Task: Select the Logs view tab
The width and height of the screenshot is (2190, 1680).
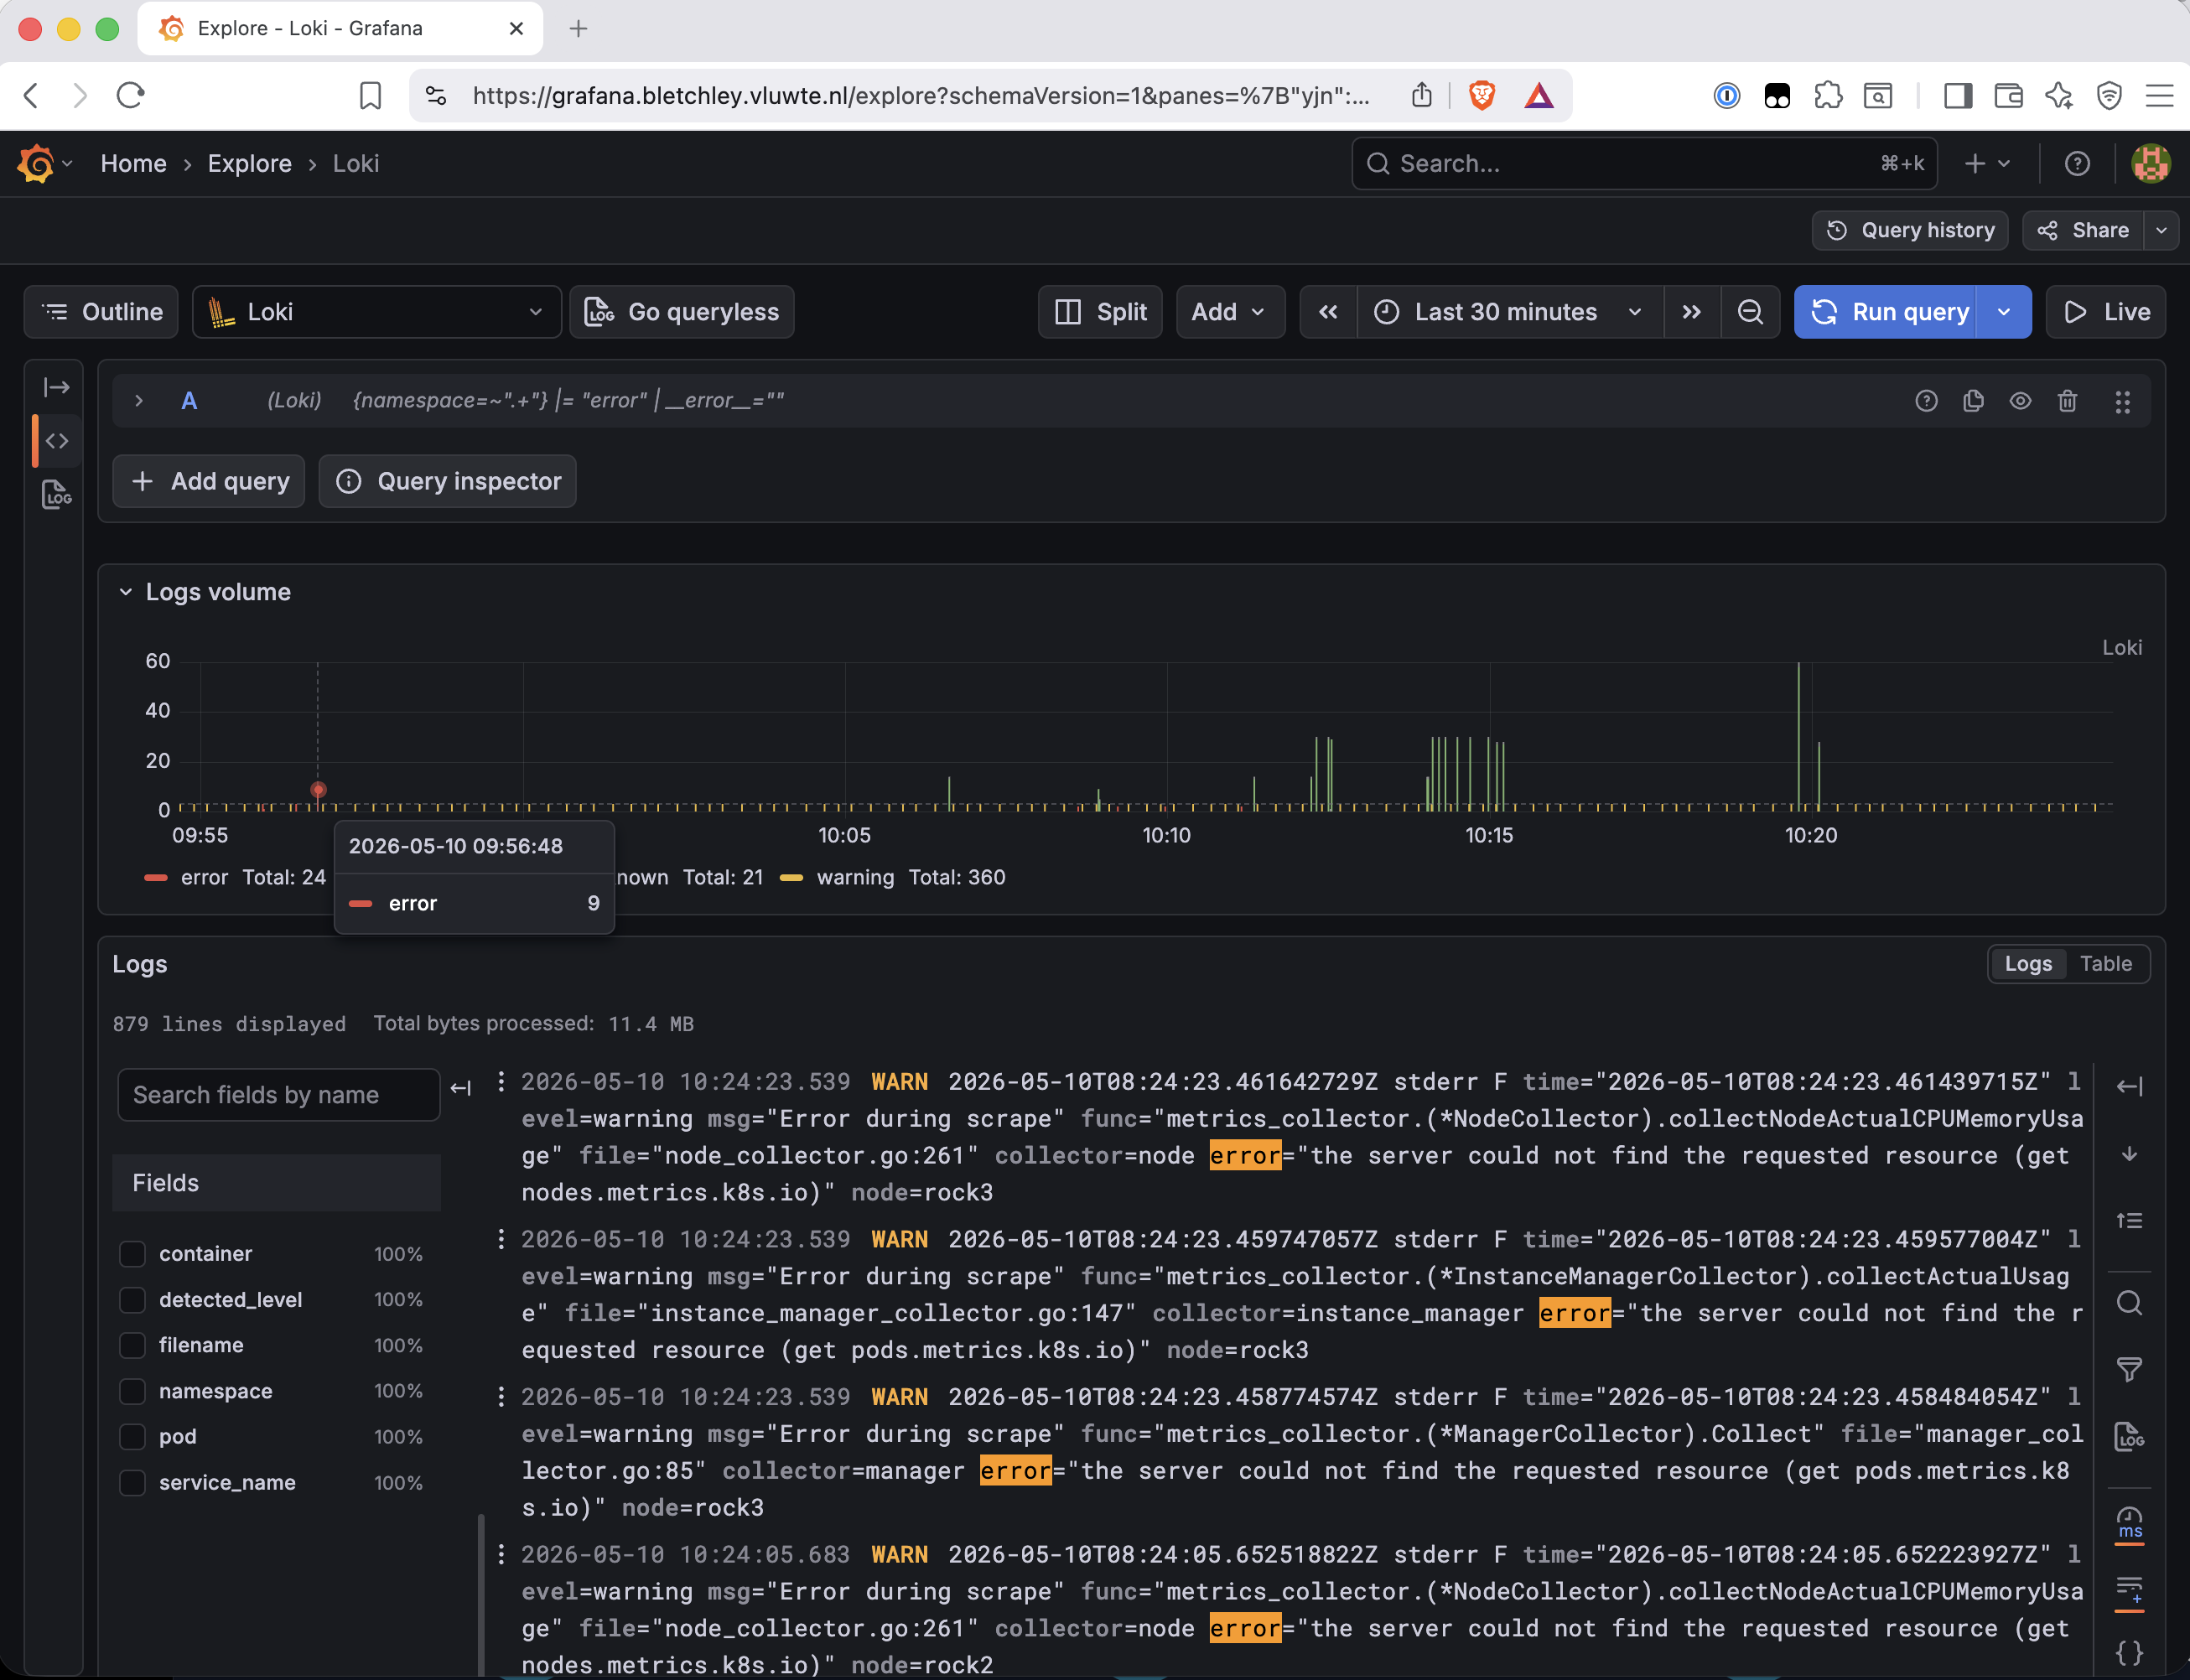Action: coord(2028,964)
